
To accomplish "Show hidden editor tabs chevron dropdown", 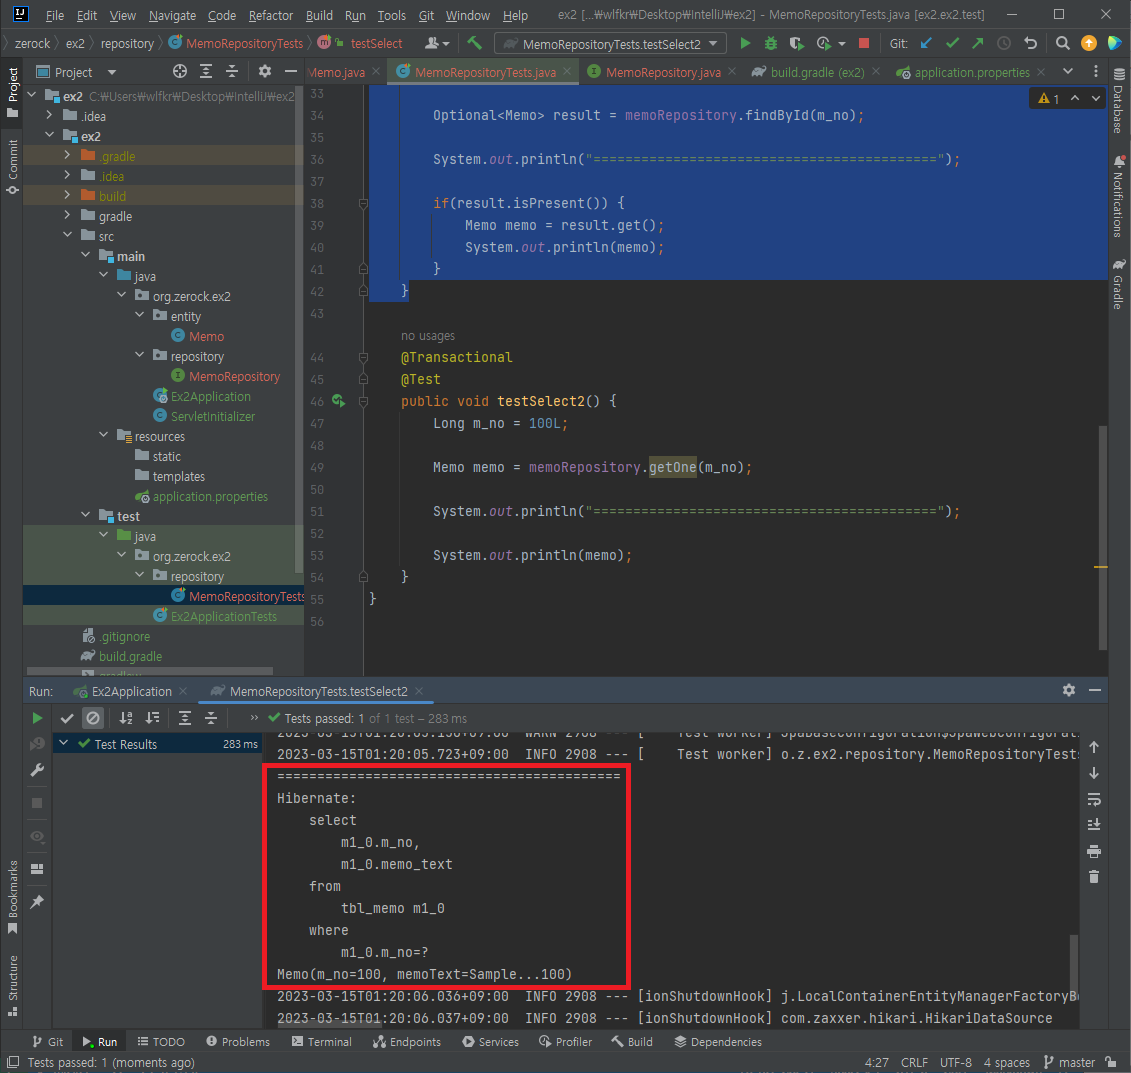I will pos(1068,71).
